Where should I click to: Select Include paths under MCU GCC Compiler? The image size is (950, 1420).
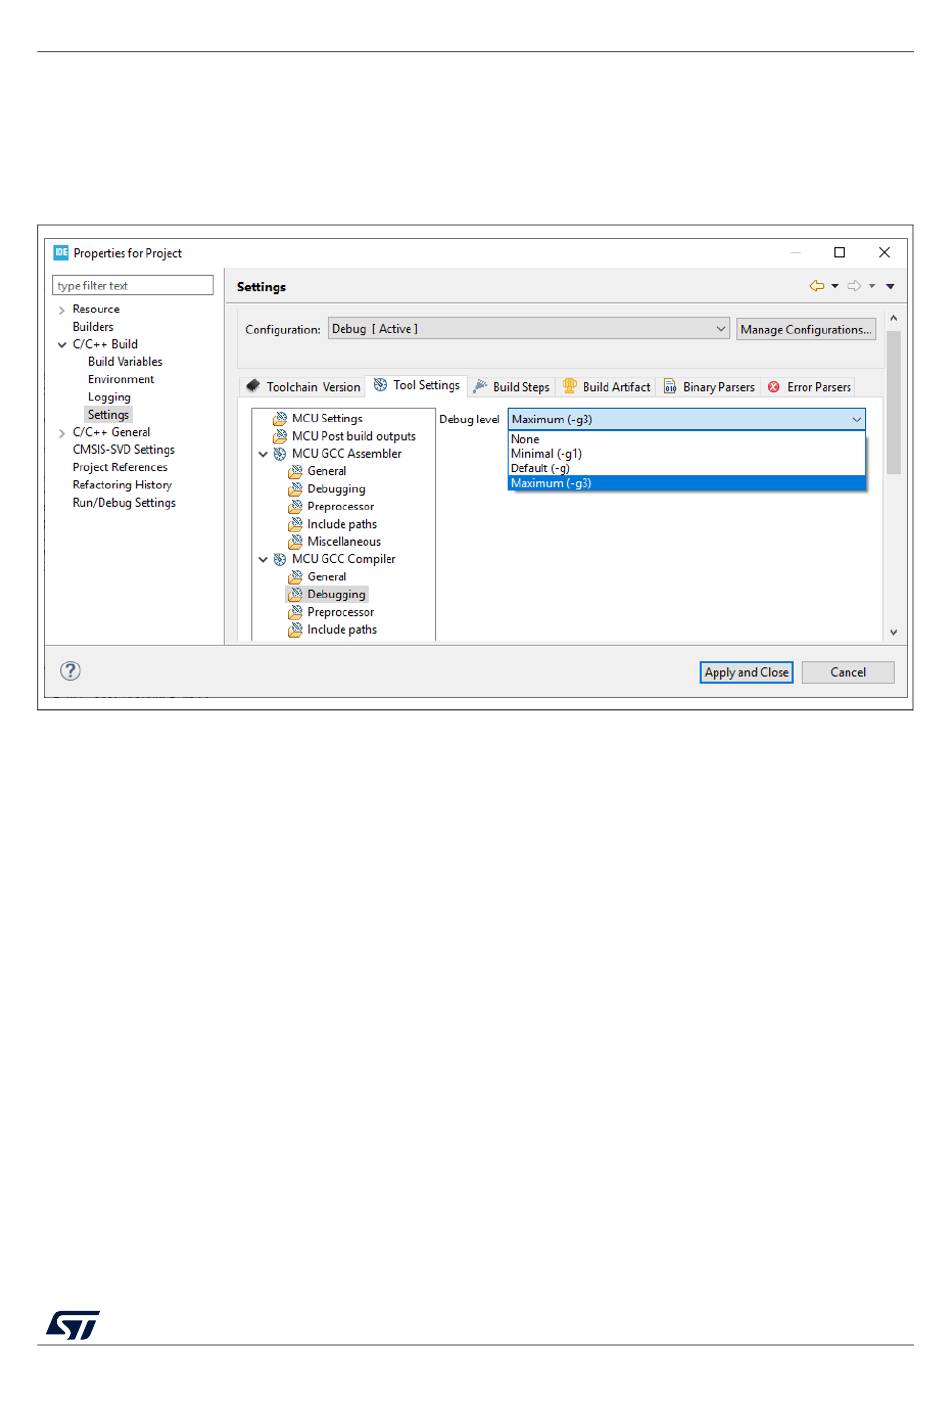click(342, 630)
